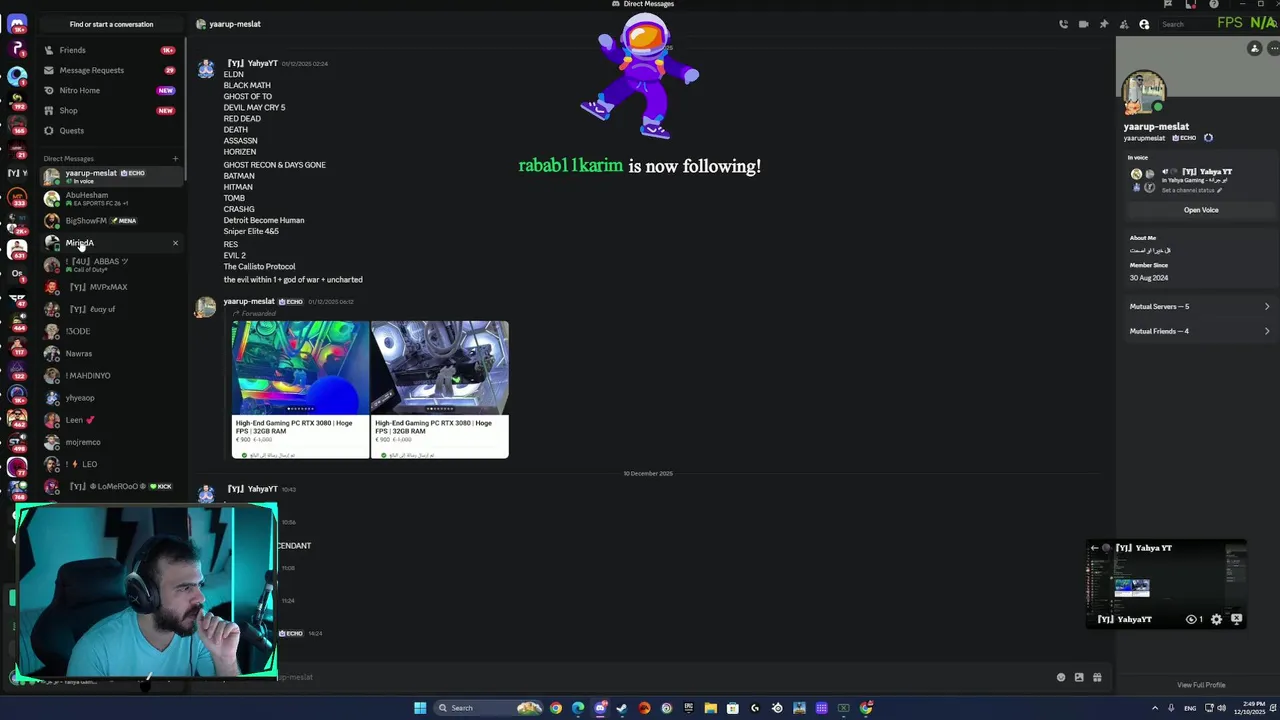Image resolution: width=1280 pixels, height=720 pixels.
Task: Expand Mutual Friends — 4
Action: (1200, 331)
